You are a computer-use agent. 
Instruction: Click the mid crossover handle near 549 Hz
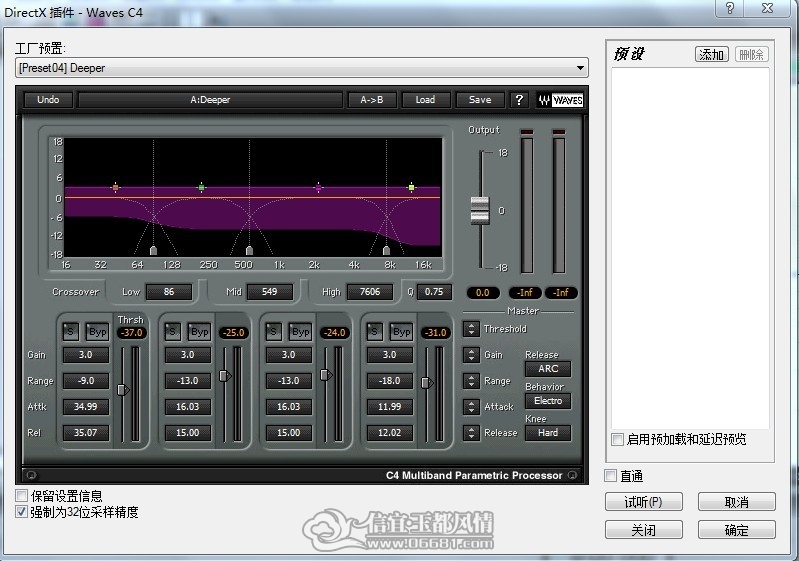click(249, 250)
